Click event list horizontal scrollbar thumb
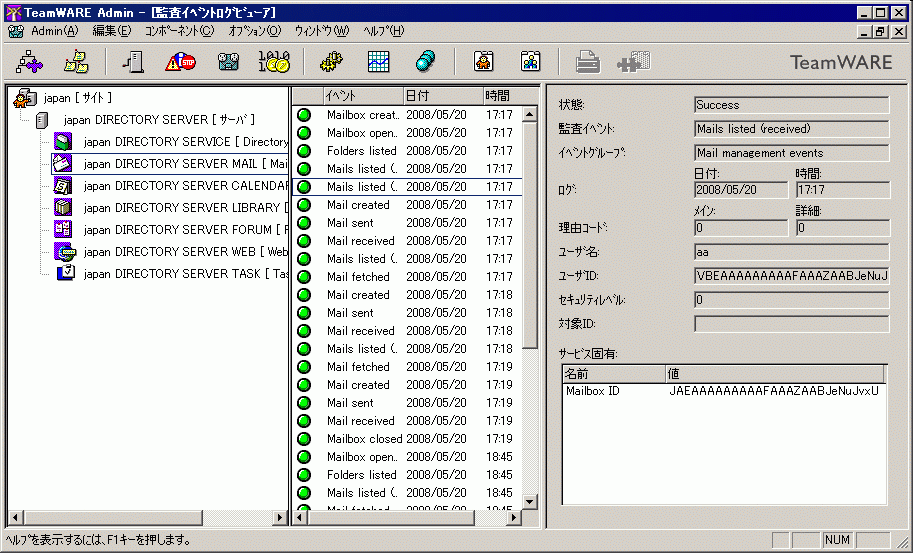Screen dimensions: 913x553 click(391, 517)
